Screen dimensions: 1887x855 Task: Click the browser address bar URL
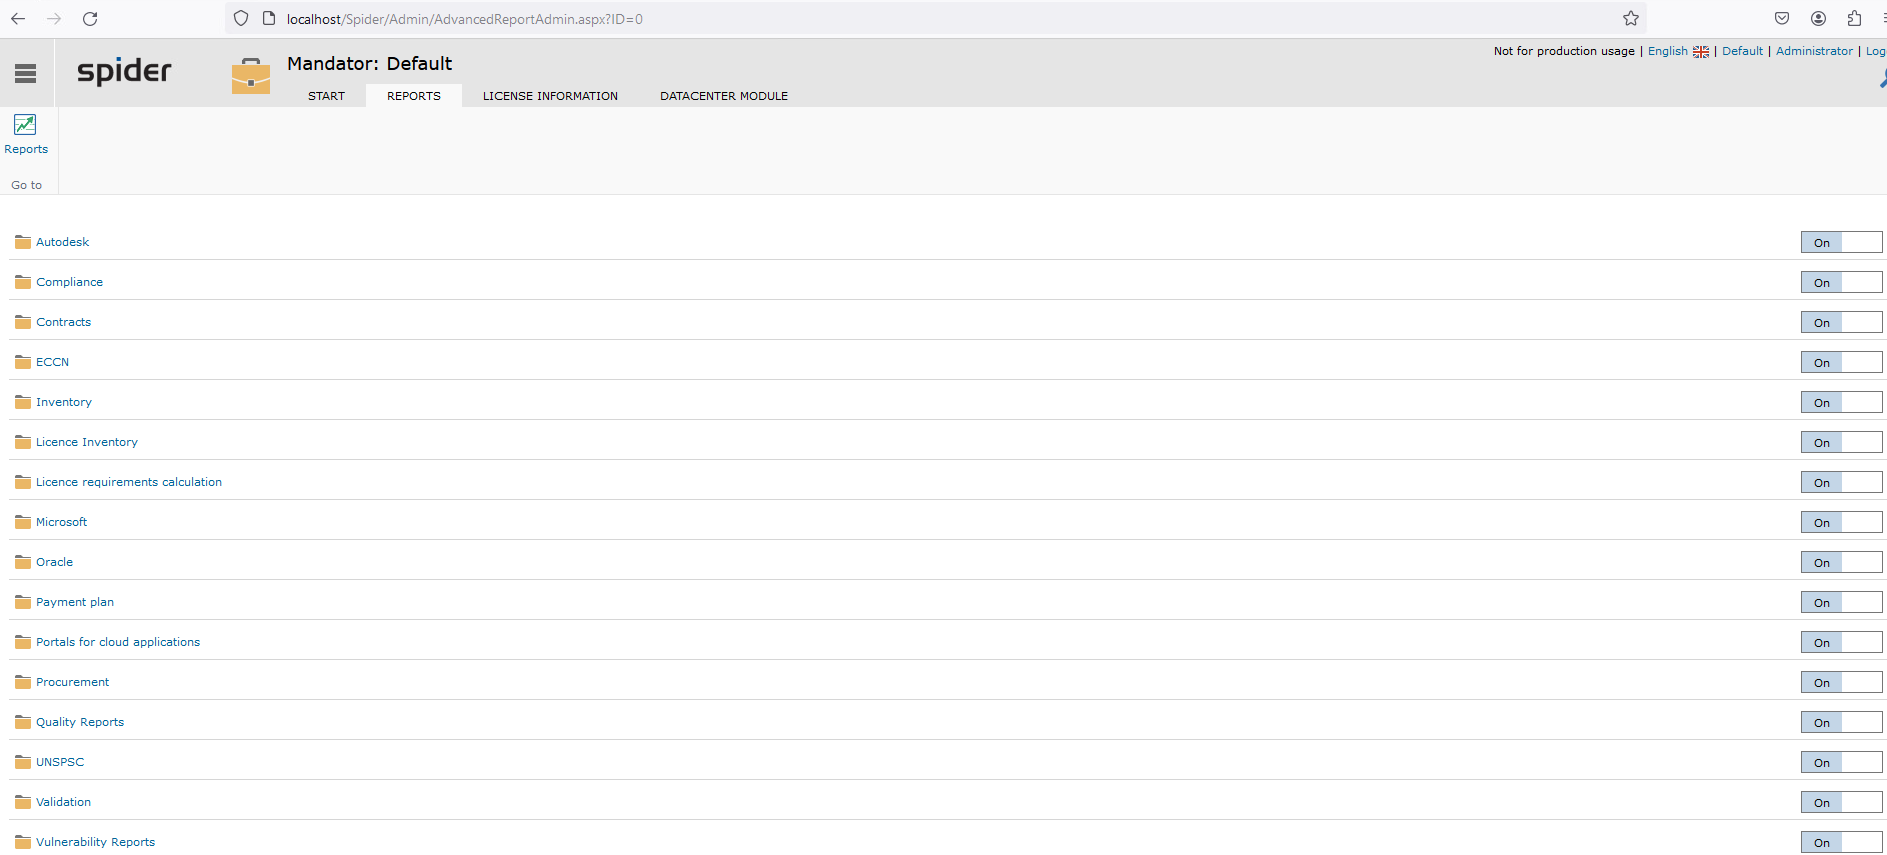(465, 19)
